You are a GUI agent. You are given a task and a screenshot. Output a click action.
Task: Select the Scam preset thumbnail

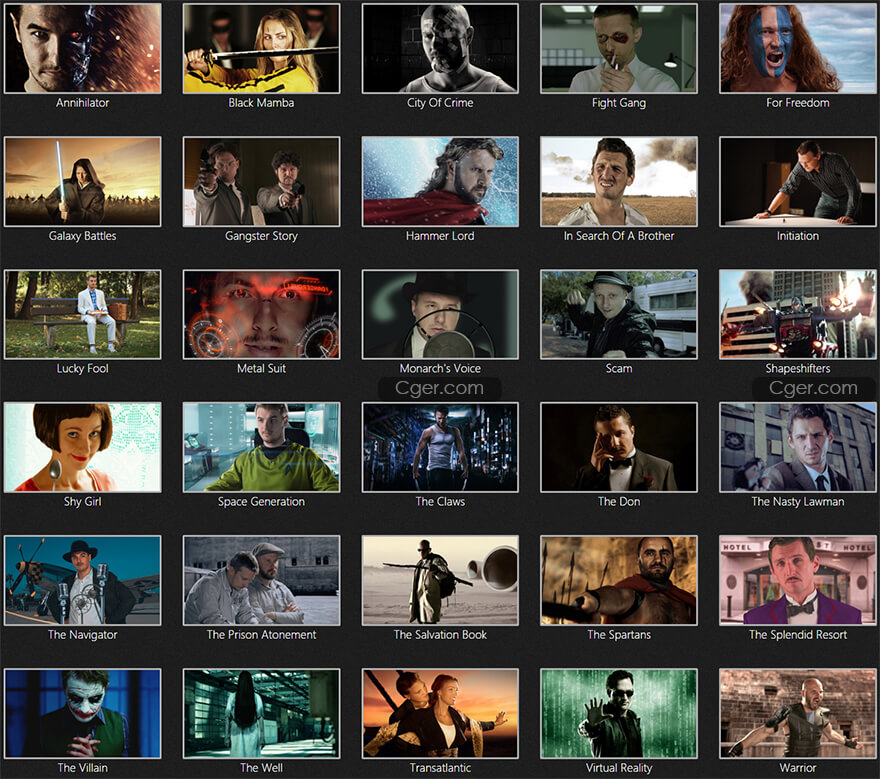click(x=619, y=314)
